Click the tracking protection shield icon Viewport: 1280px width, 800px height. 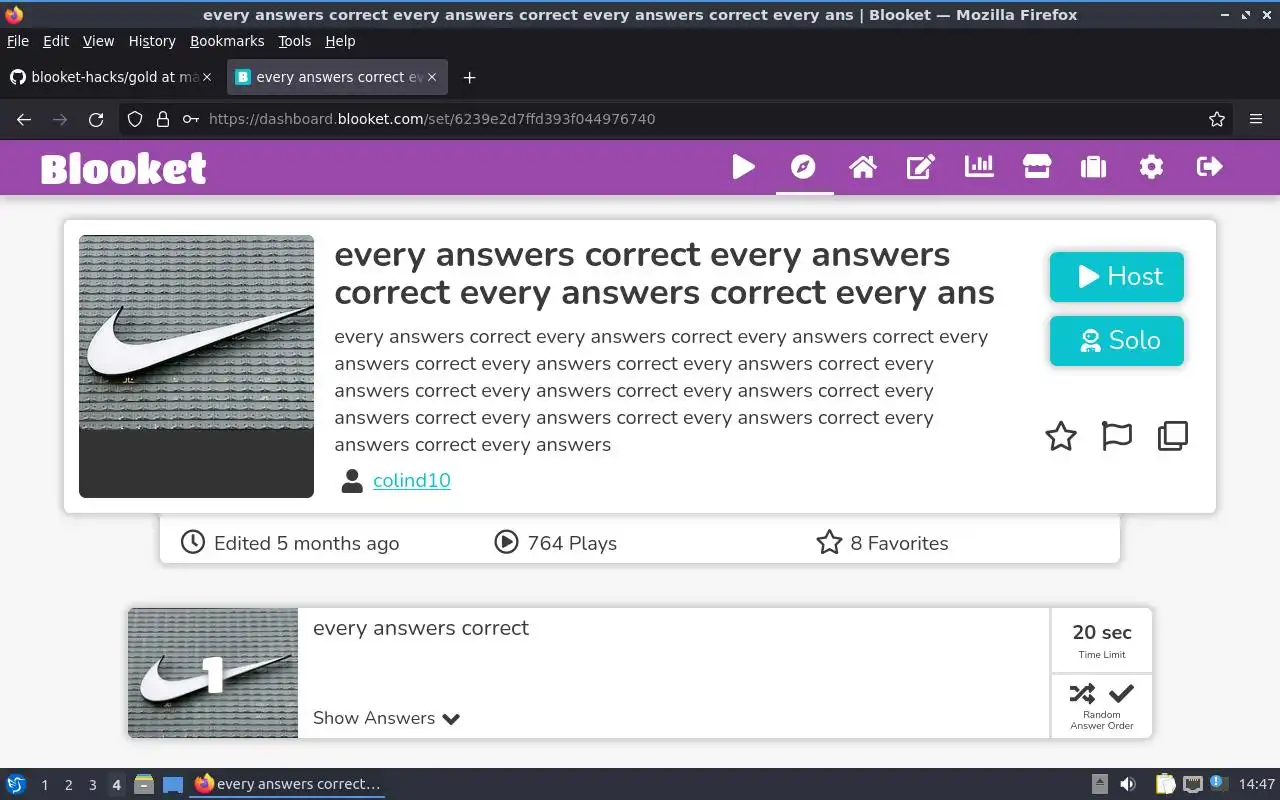click(x=135, y=119)
